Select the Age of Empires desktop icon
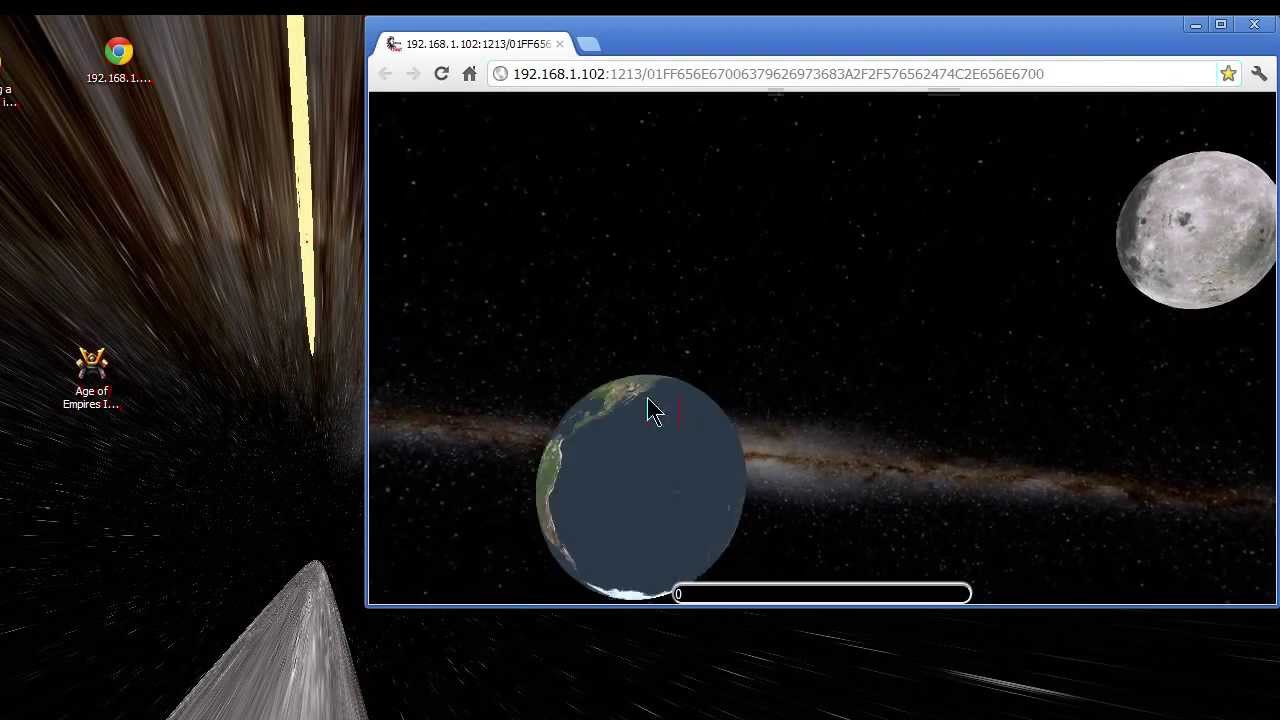Screen dimensions: 1280x720 tap(91, 379)
